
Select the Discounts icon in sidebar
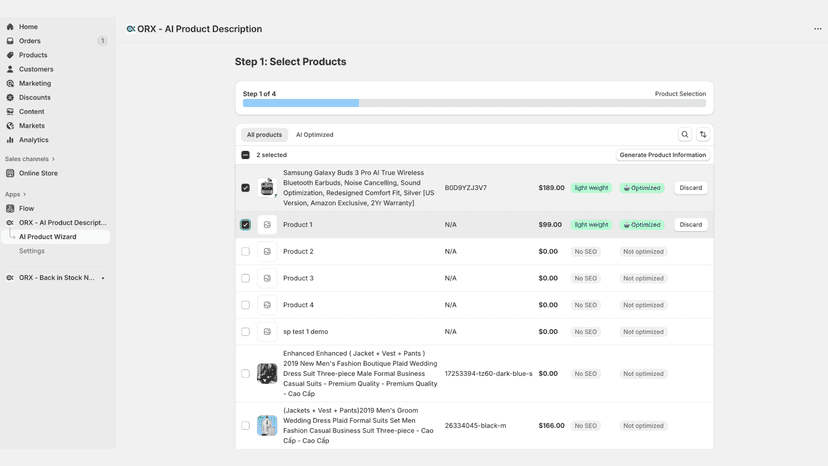tap(10, 97)
